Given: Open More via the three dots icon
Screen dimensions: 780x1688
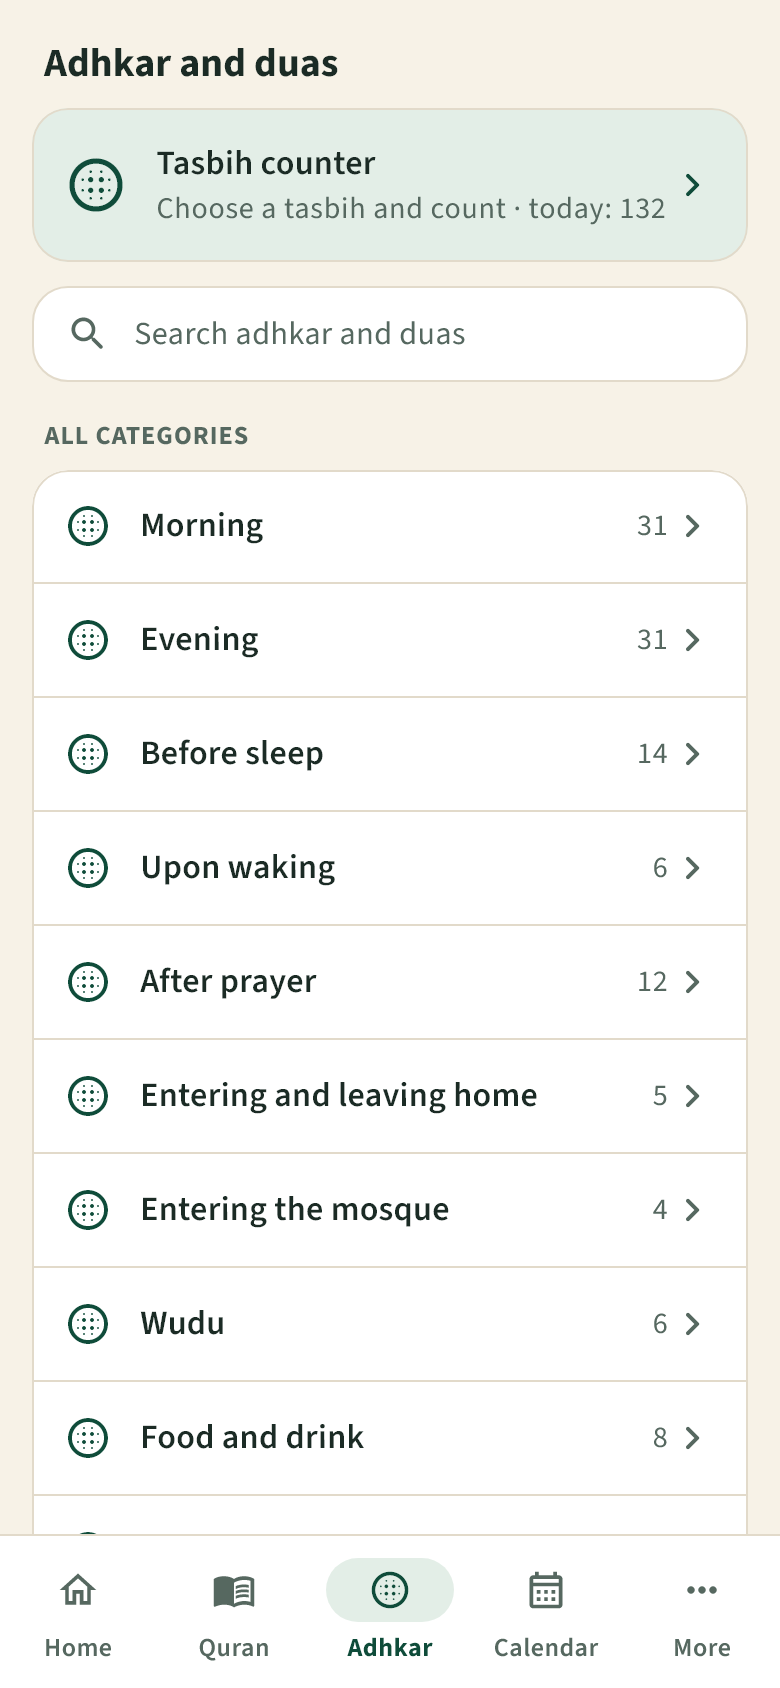Looking at the screenshot, I should (x=702, y=1590).
